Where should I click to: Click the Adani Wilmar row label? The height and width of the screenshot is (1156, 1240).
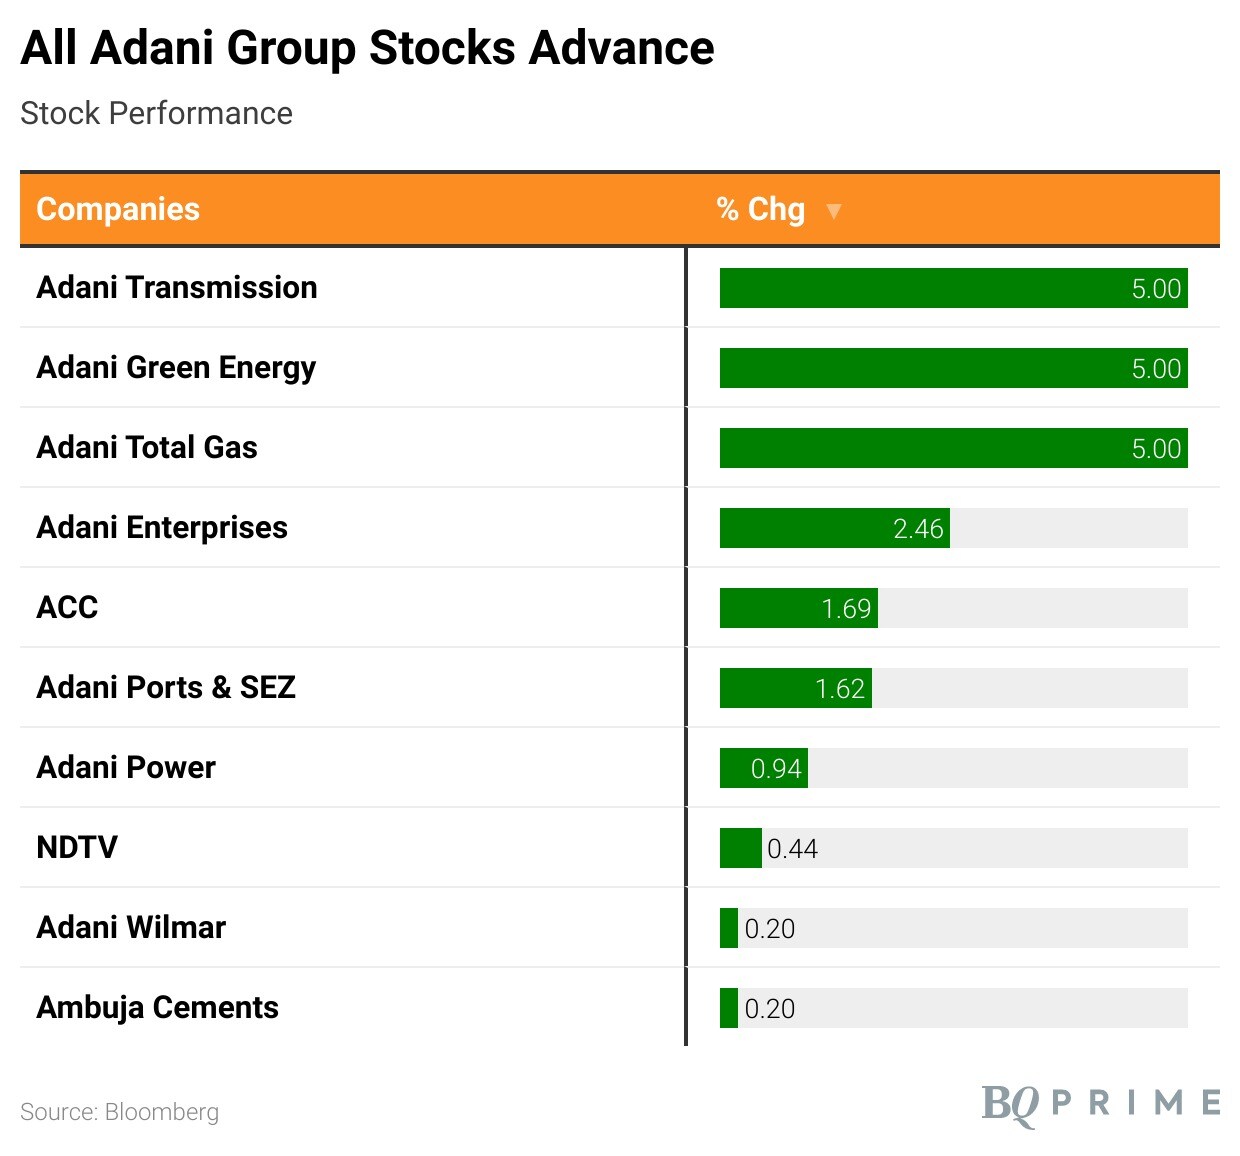click(131, 928)
